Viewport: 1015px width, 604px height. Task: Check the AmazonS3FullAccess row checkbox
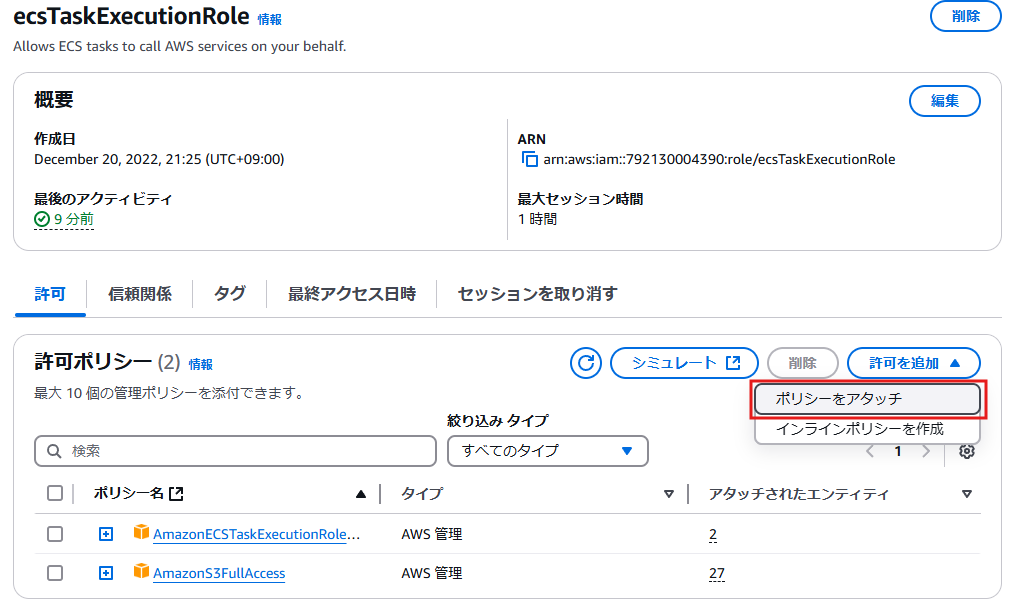coord(55,573)
